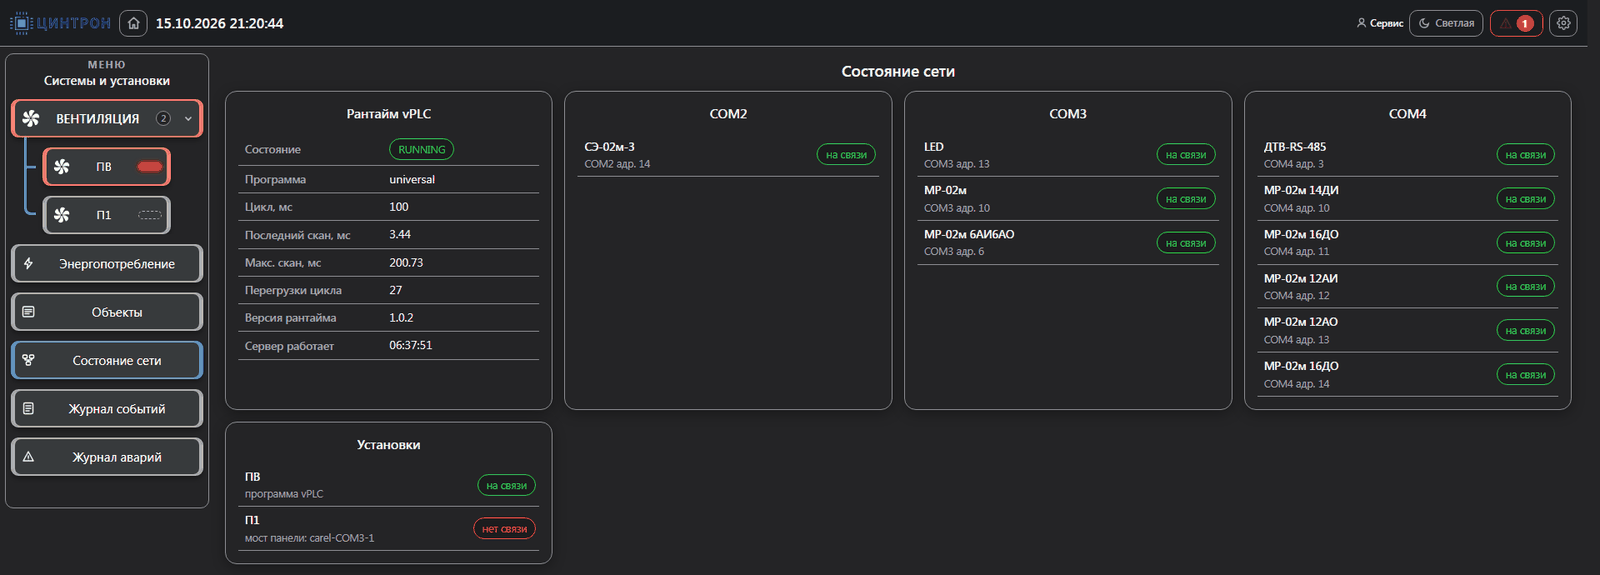Open the П1 installation
Image resolution: width=1600 pixels, height=575 pixels.
click(x=106, y=214)
